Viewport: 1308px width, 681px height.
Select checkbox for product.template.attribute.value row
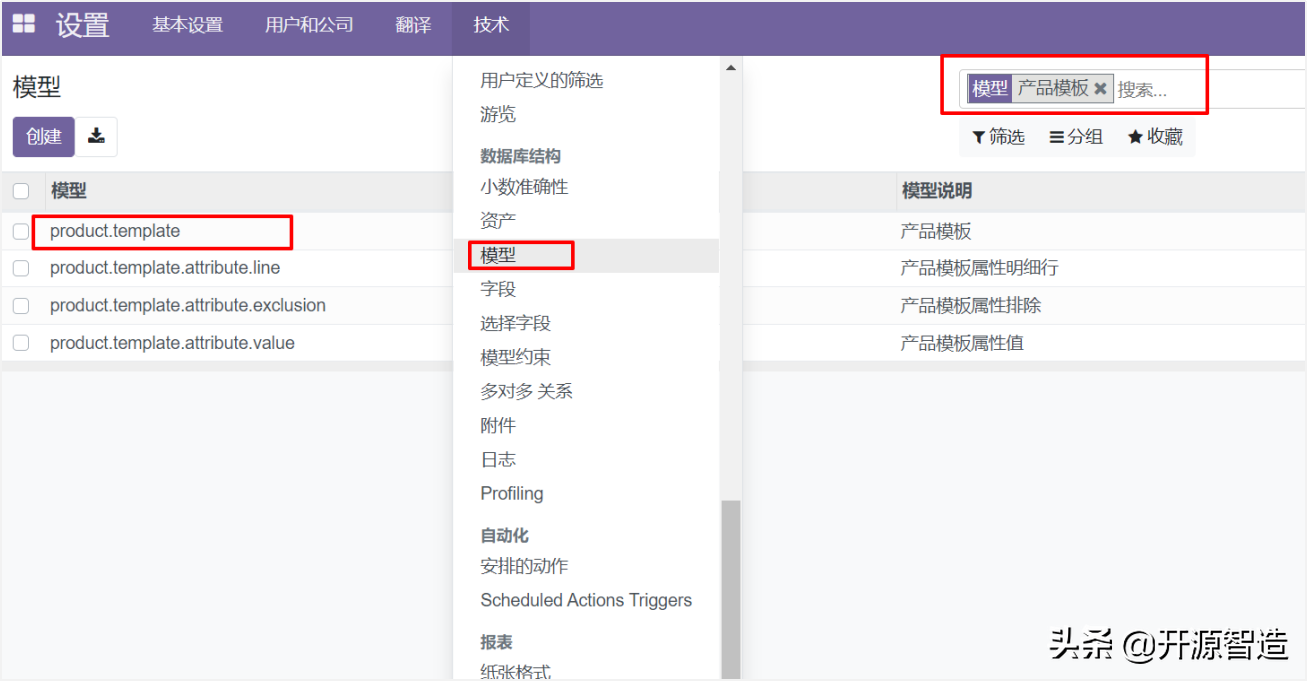(21, 343)
